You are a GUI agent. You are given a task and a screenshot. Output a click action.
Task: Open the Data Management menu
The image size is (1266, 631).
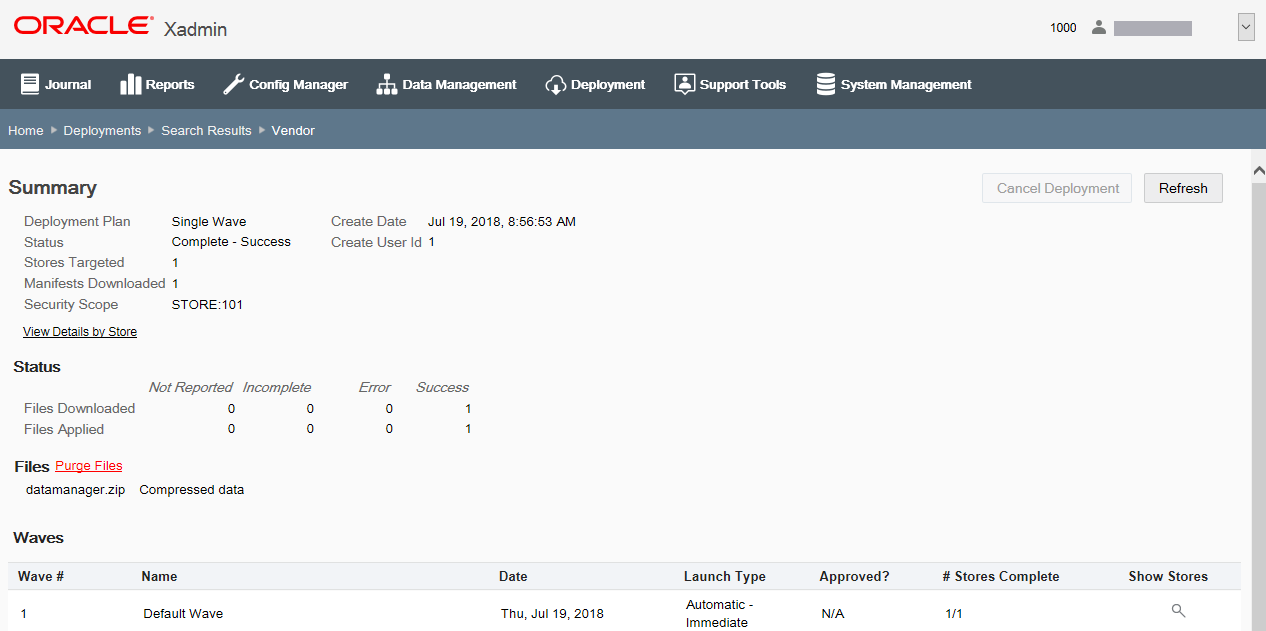coord(446,84)
